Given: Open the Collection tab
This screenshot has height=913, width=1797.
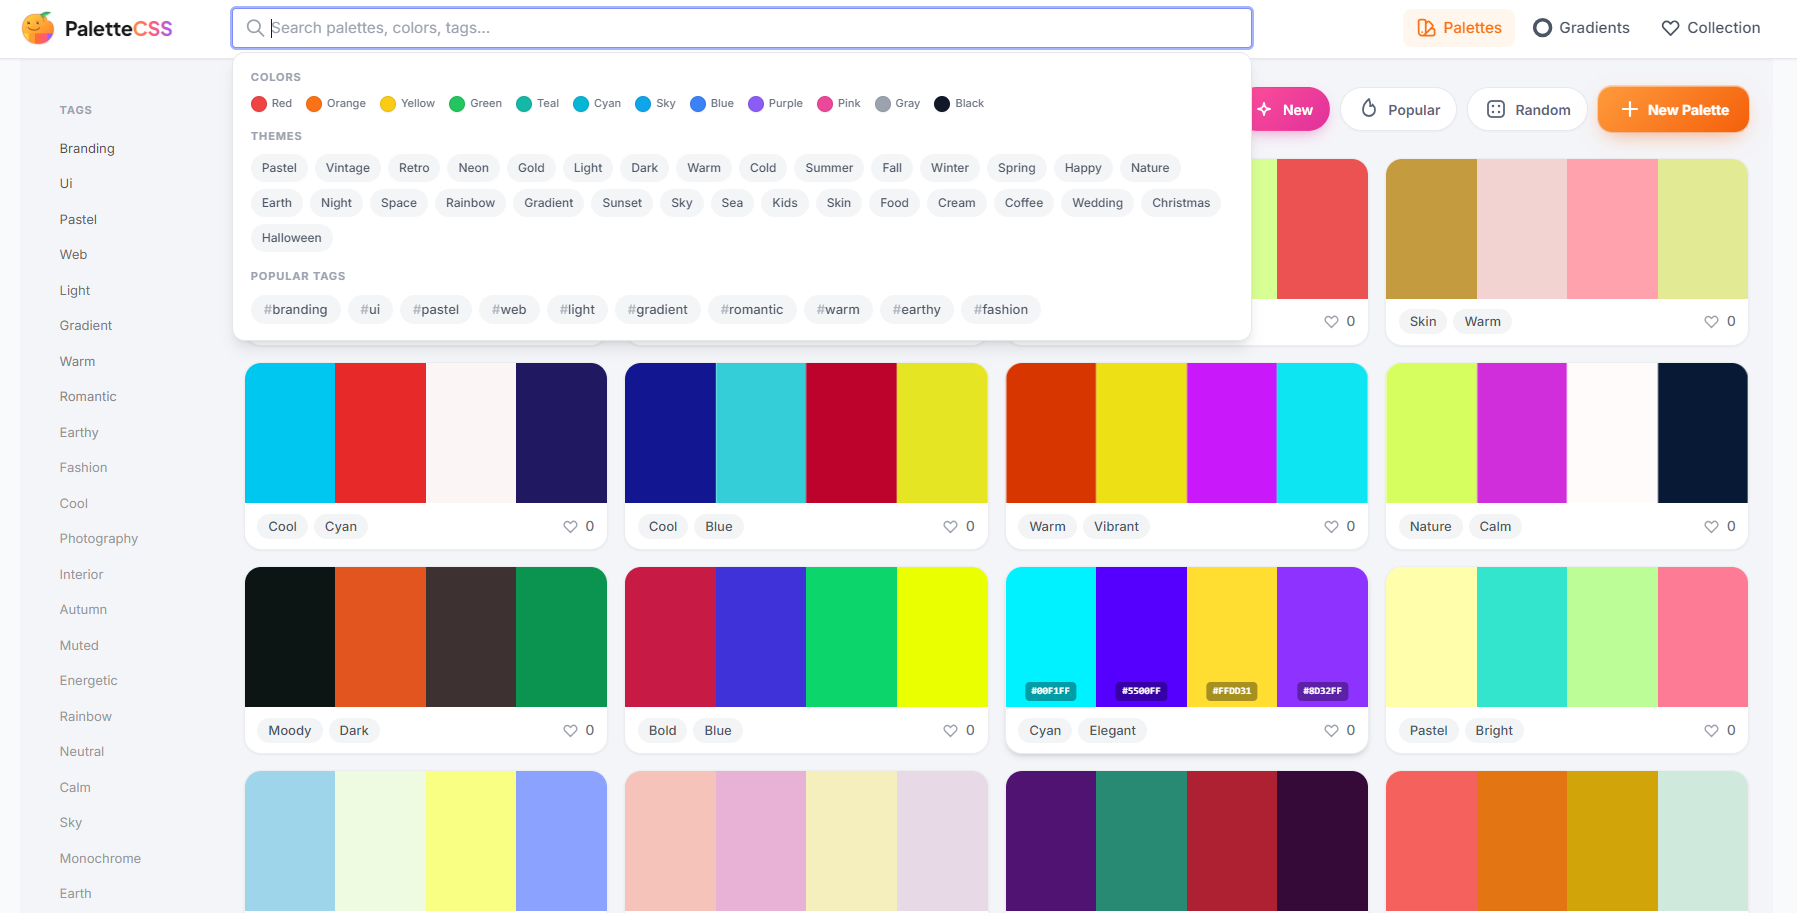Looking at the screenshot, I should click(x=1710, y=28).
